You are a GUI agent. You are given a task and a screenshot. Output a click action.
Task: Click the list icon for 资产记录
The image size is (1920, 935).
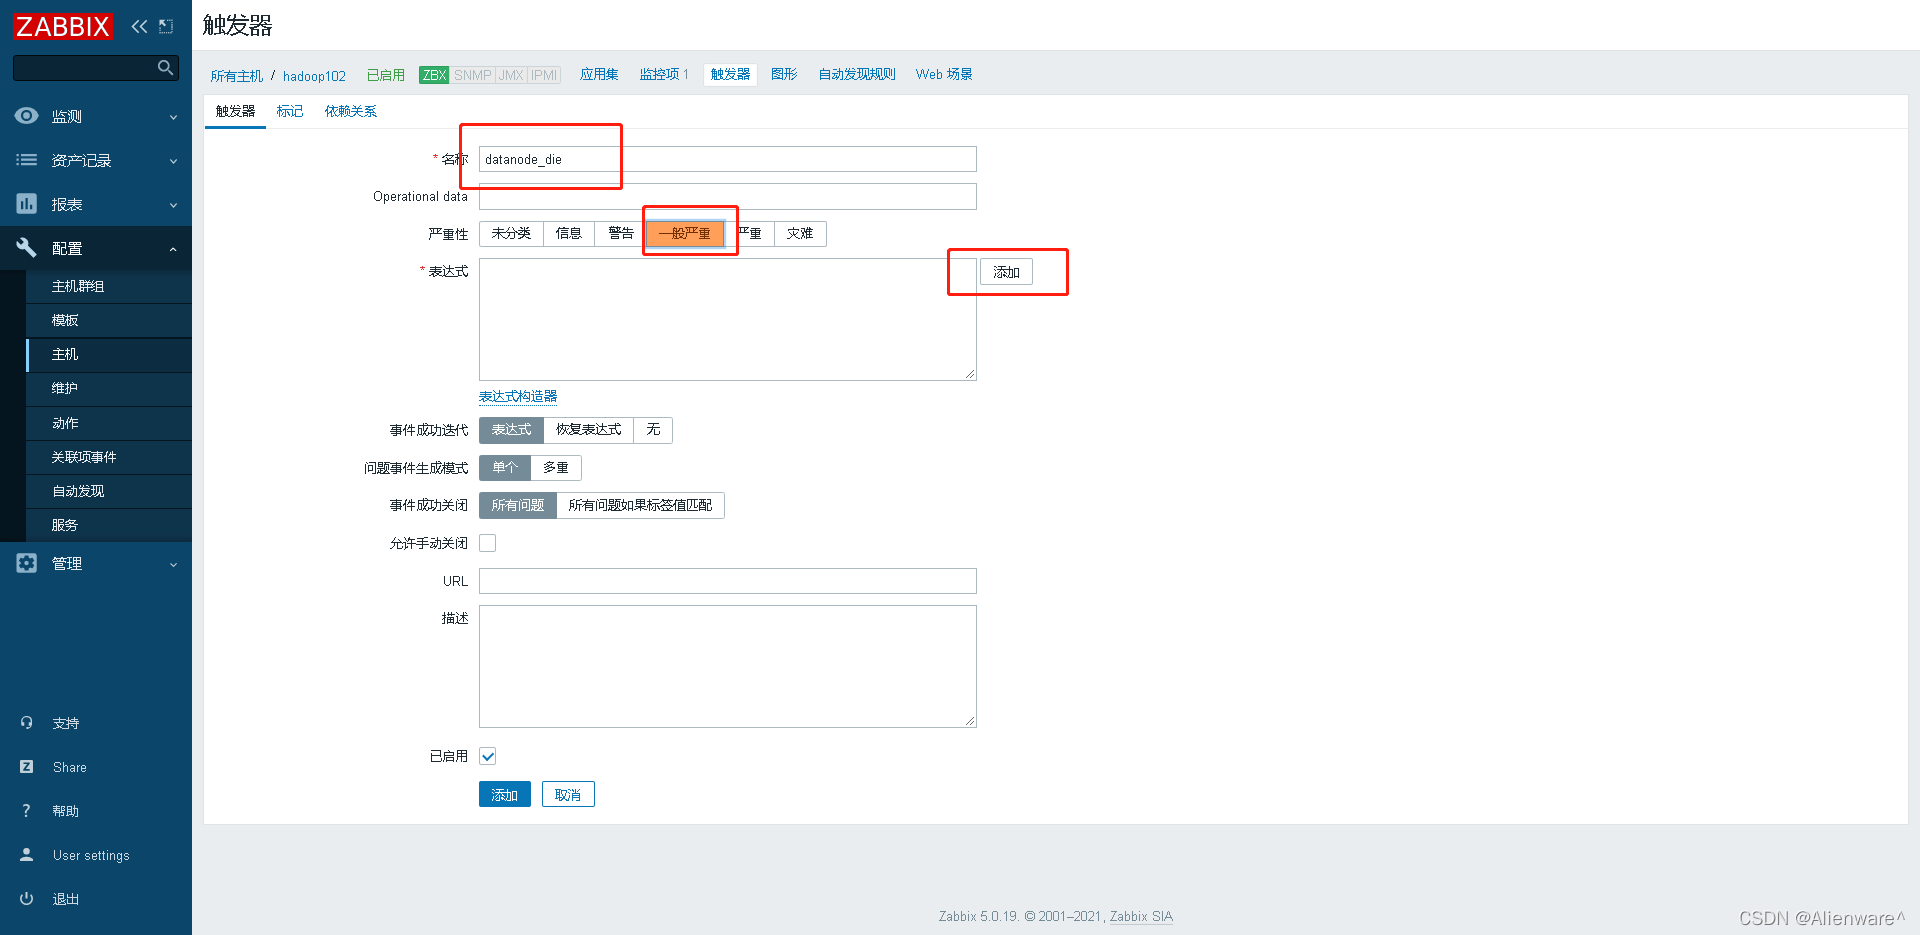click(27, 160)
